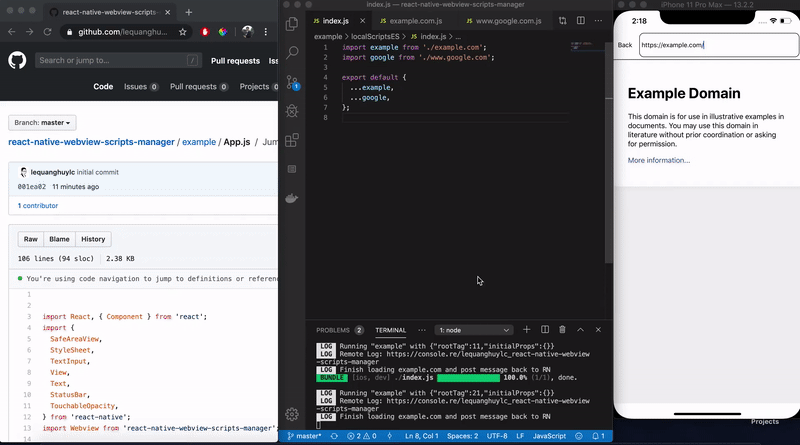The image size is (800, 445).
Task: Maximize the terminal panel with chevron up
Action: 580,330
